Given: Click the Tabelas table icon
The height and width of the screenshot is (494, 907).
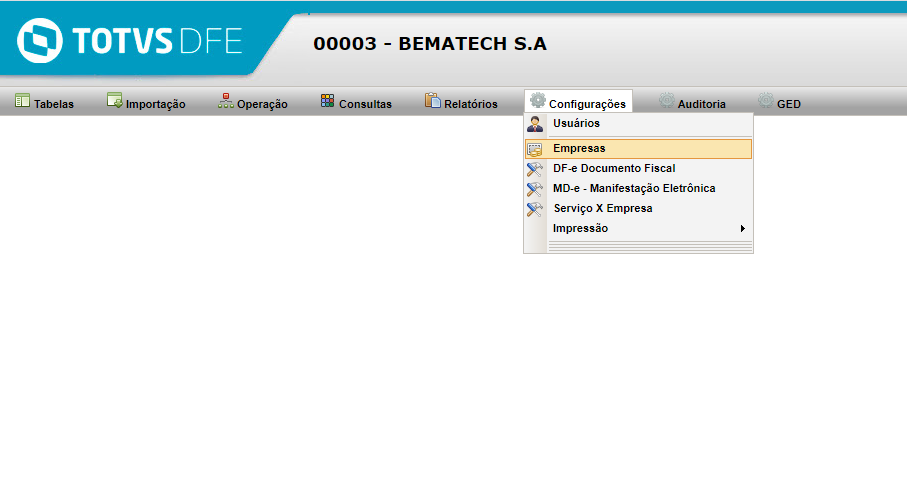Looking at the screenshot, I should point(23,101).
